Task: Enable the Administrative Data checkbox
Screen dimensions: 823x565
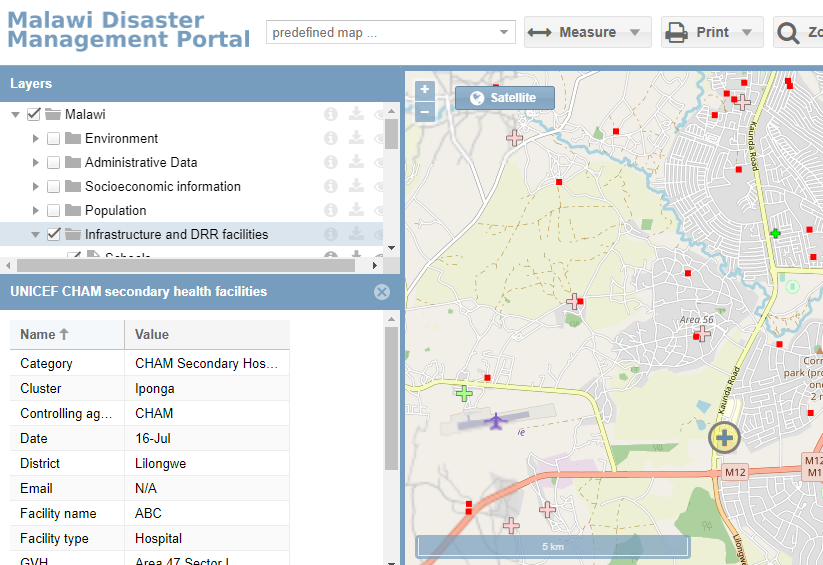Action: [54, 163]
